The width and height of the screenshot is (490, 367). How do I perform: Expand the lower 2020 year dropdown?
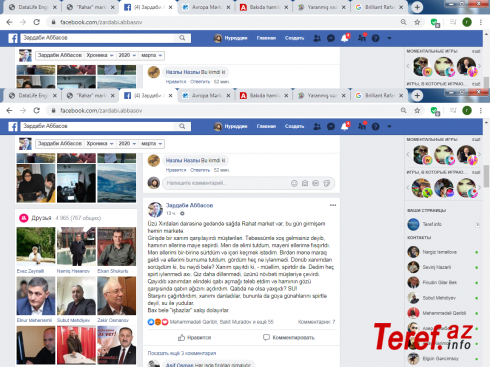127,144
